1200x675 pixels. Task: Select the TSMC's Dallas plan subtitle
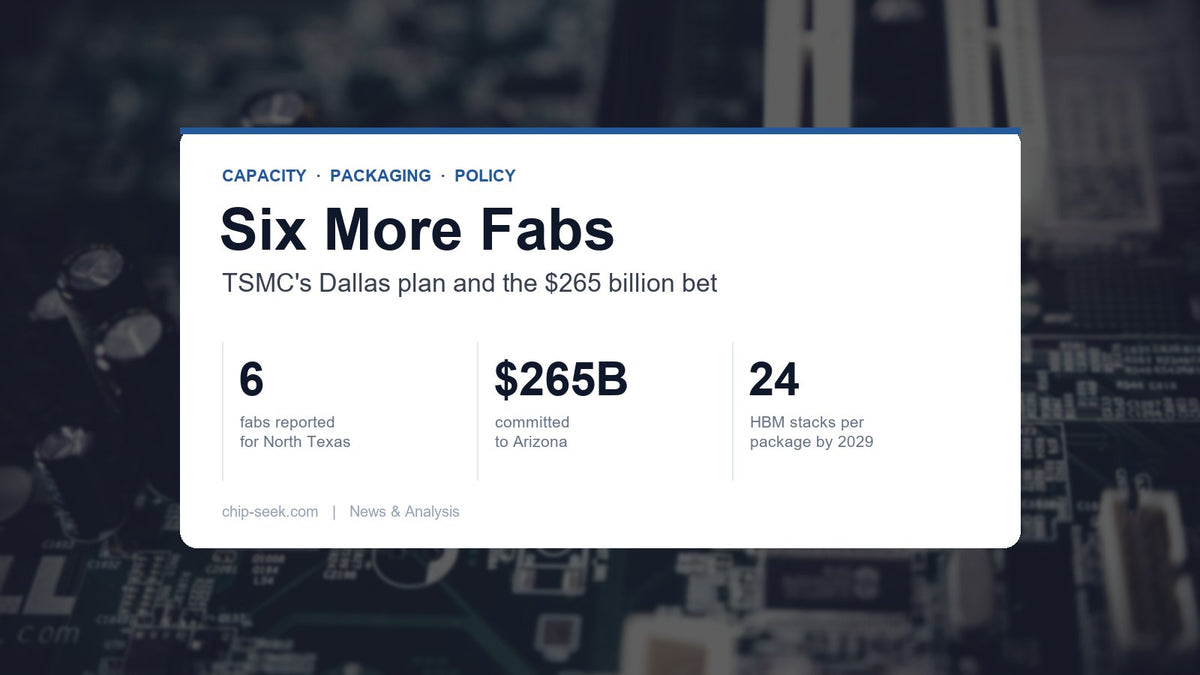tap(470, 284)
